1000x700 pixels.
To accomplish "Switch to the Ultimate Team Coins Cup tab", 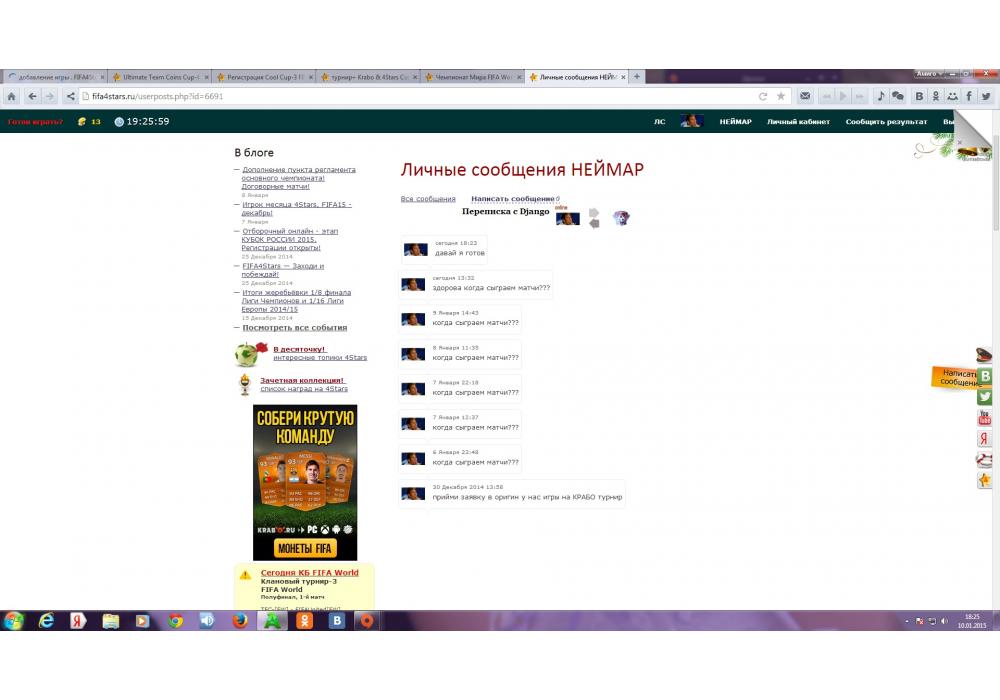I will pos(158,77).
